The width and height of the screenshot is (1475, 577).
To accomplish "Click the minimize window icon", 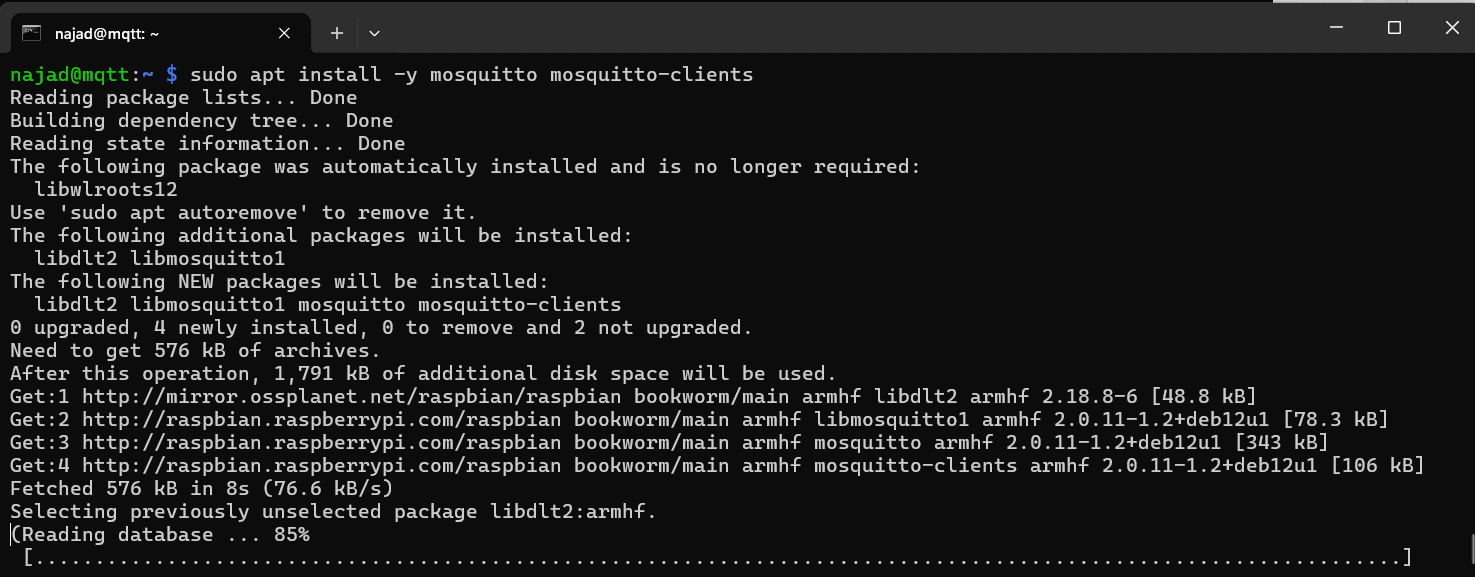I will click(x=1336, y=28).
